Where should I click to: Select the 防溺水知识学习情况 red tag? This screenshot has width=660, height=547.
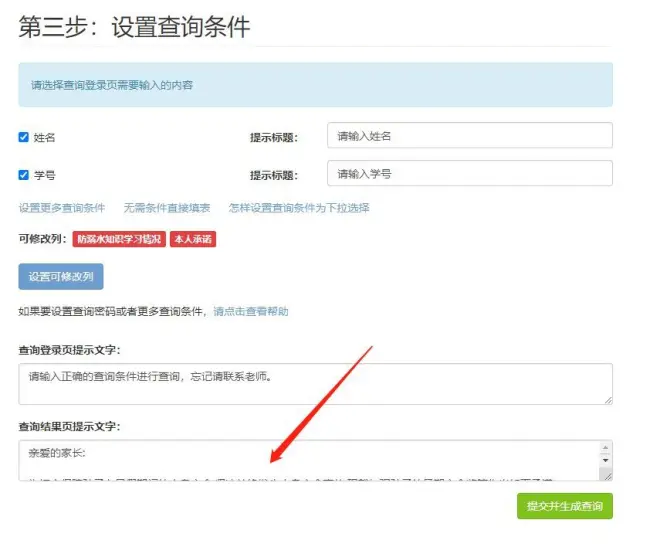(118, 239)
